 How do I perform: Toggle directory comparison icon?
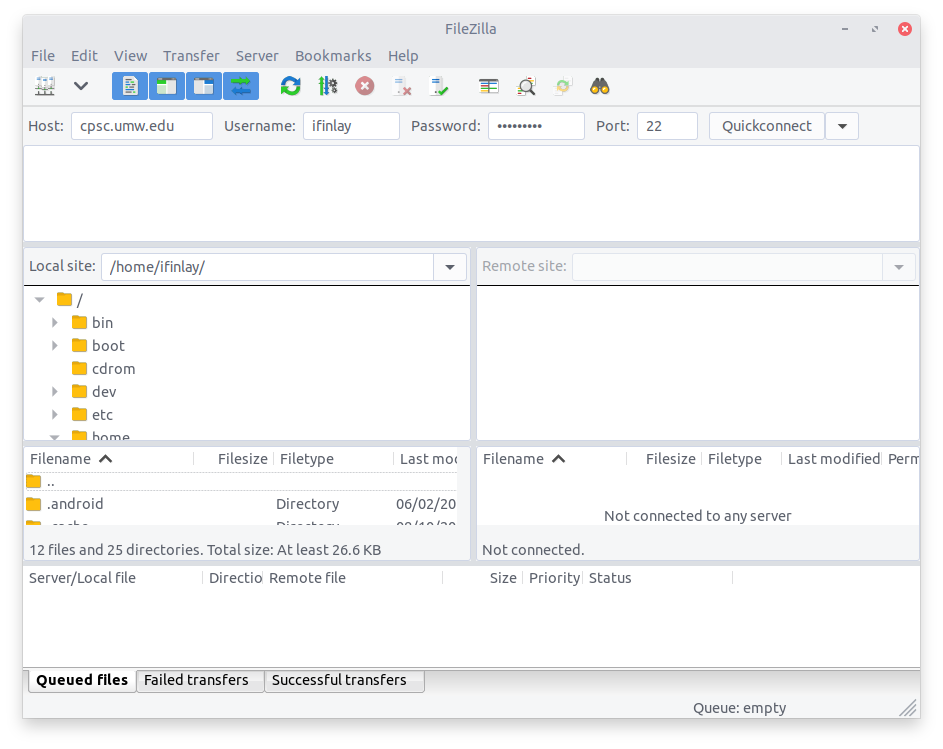tap(526, 86)
